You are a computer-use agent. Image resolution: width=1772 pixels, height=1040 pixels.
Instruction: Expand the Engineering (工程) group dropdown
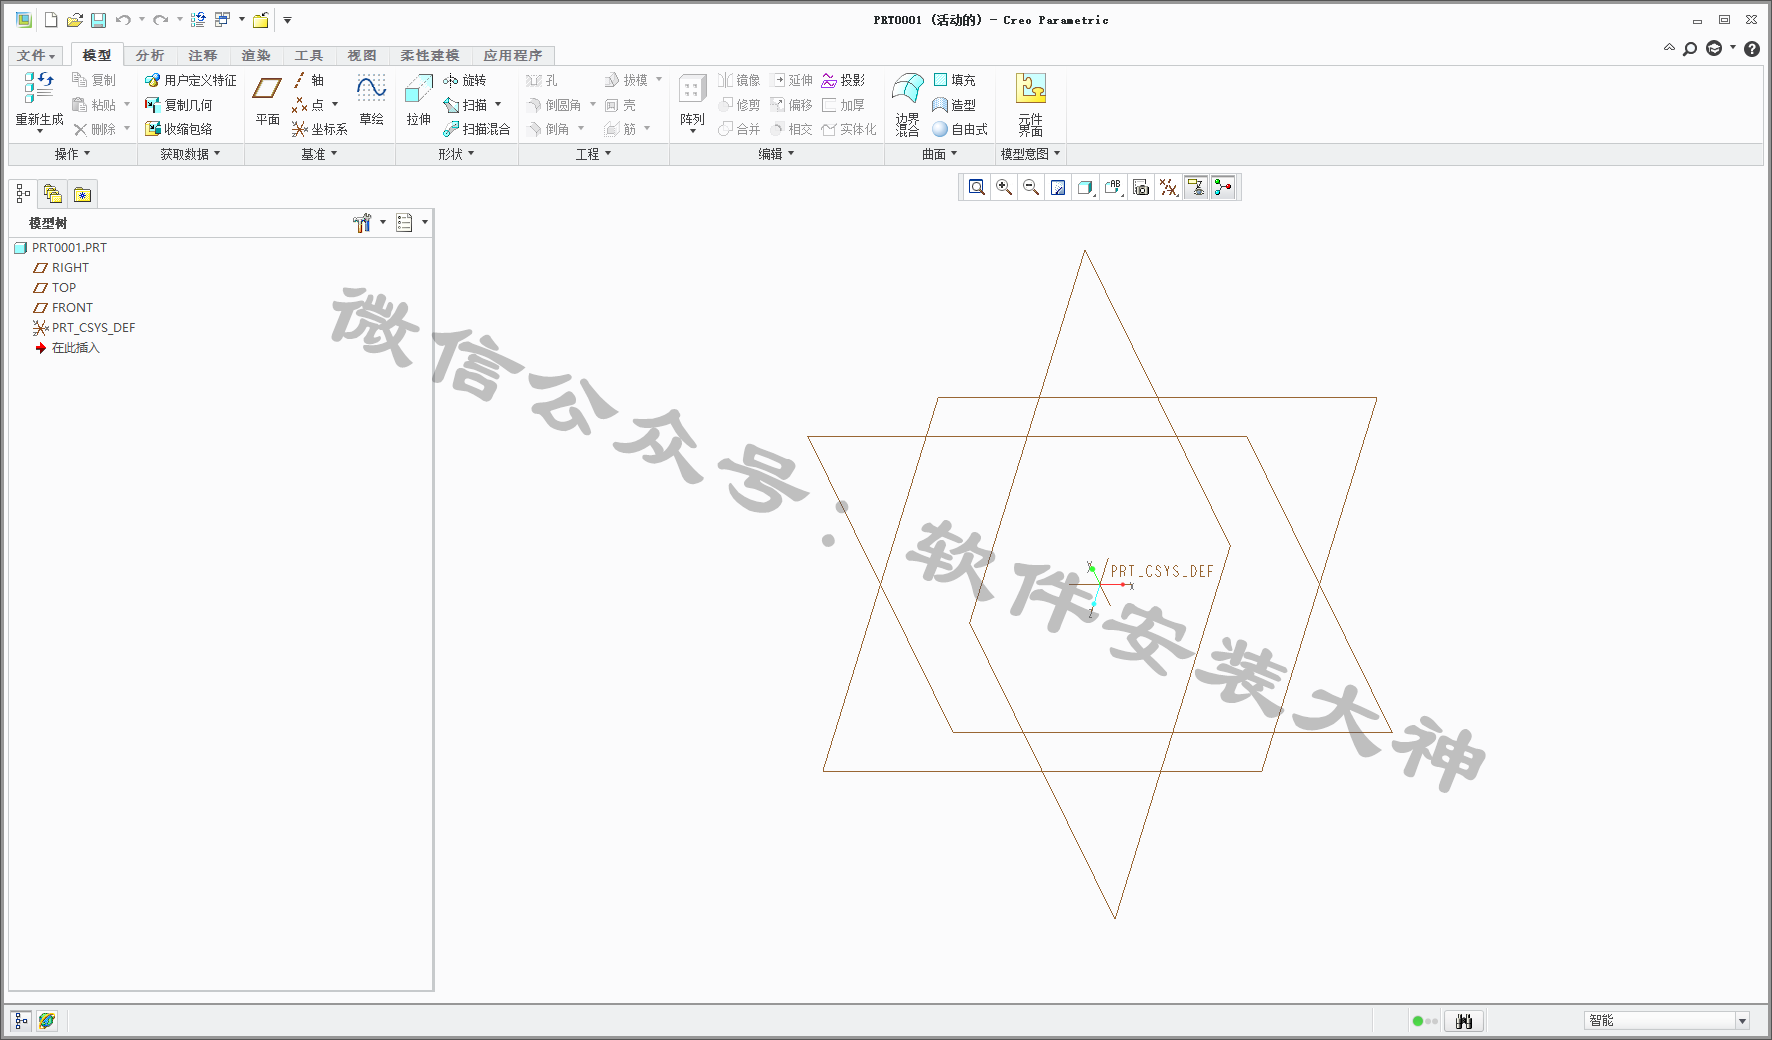click(x=593, y=154)
